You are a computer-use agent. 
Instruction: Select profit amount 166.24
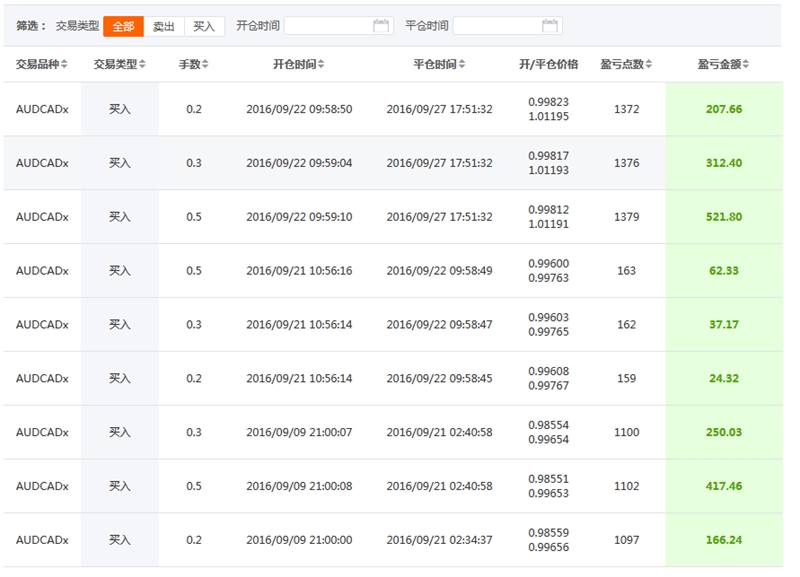pos(724,540)
